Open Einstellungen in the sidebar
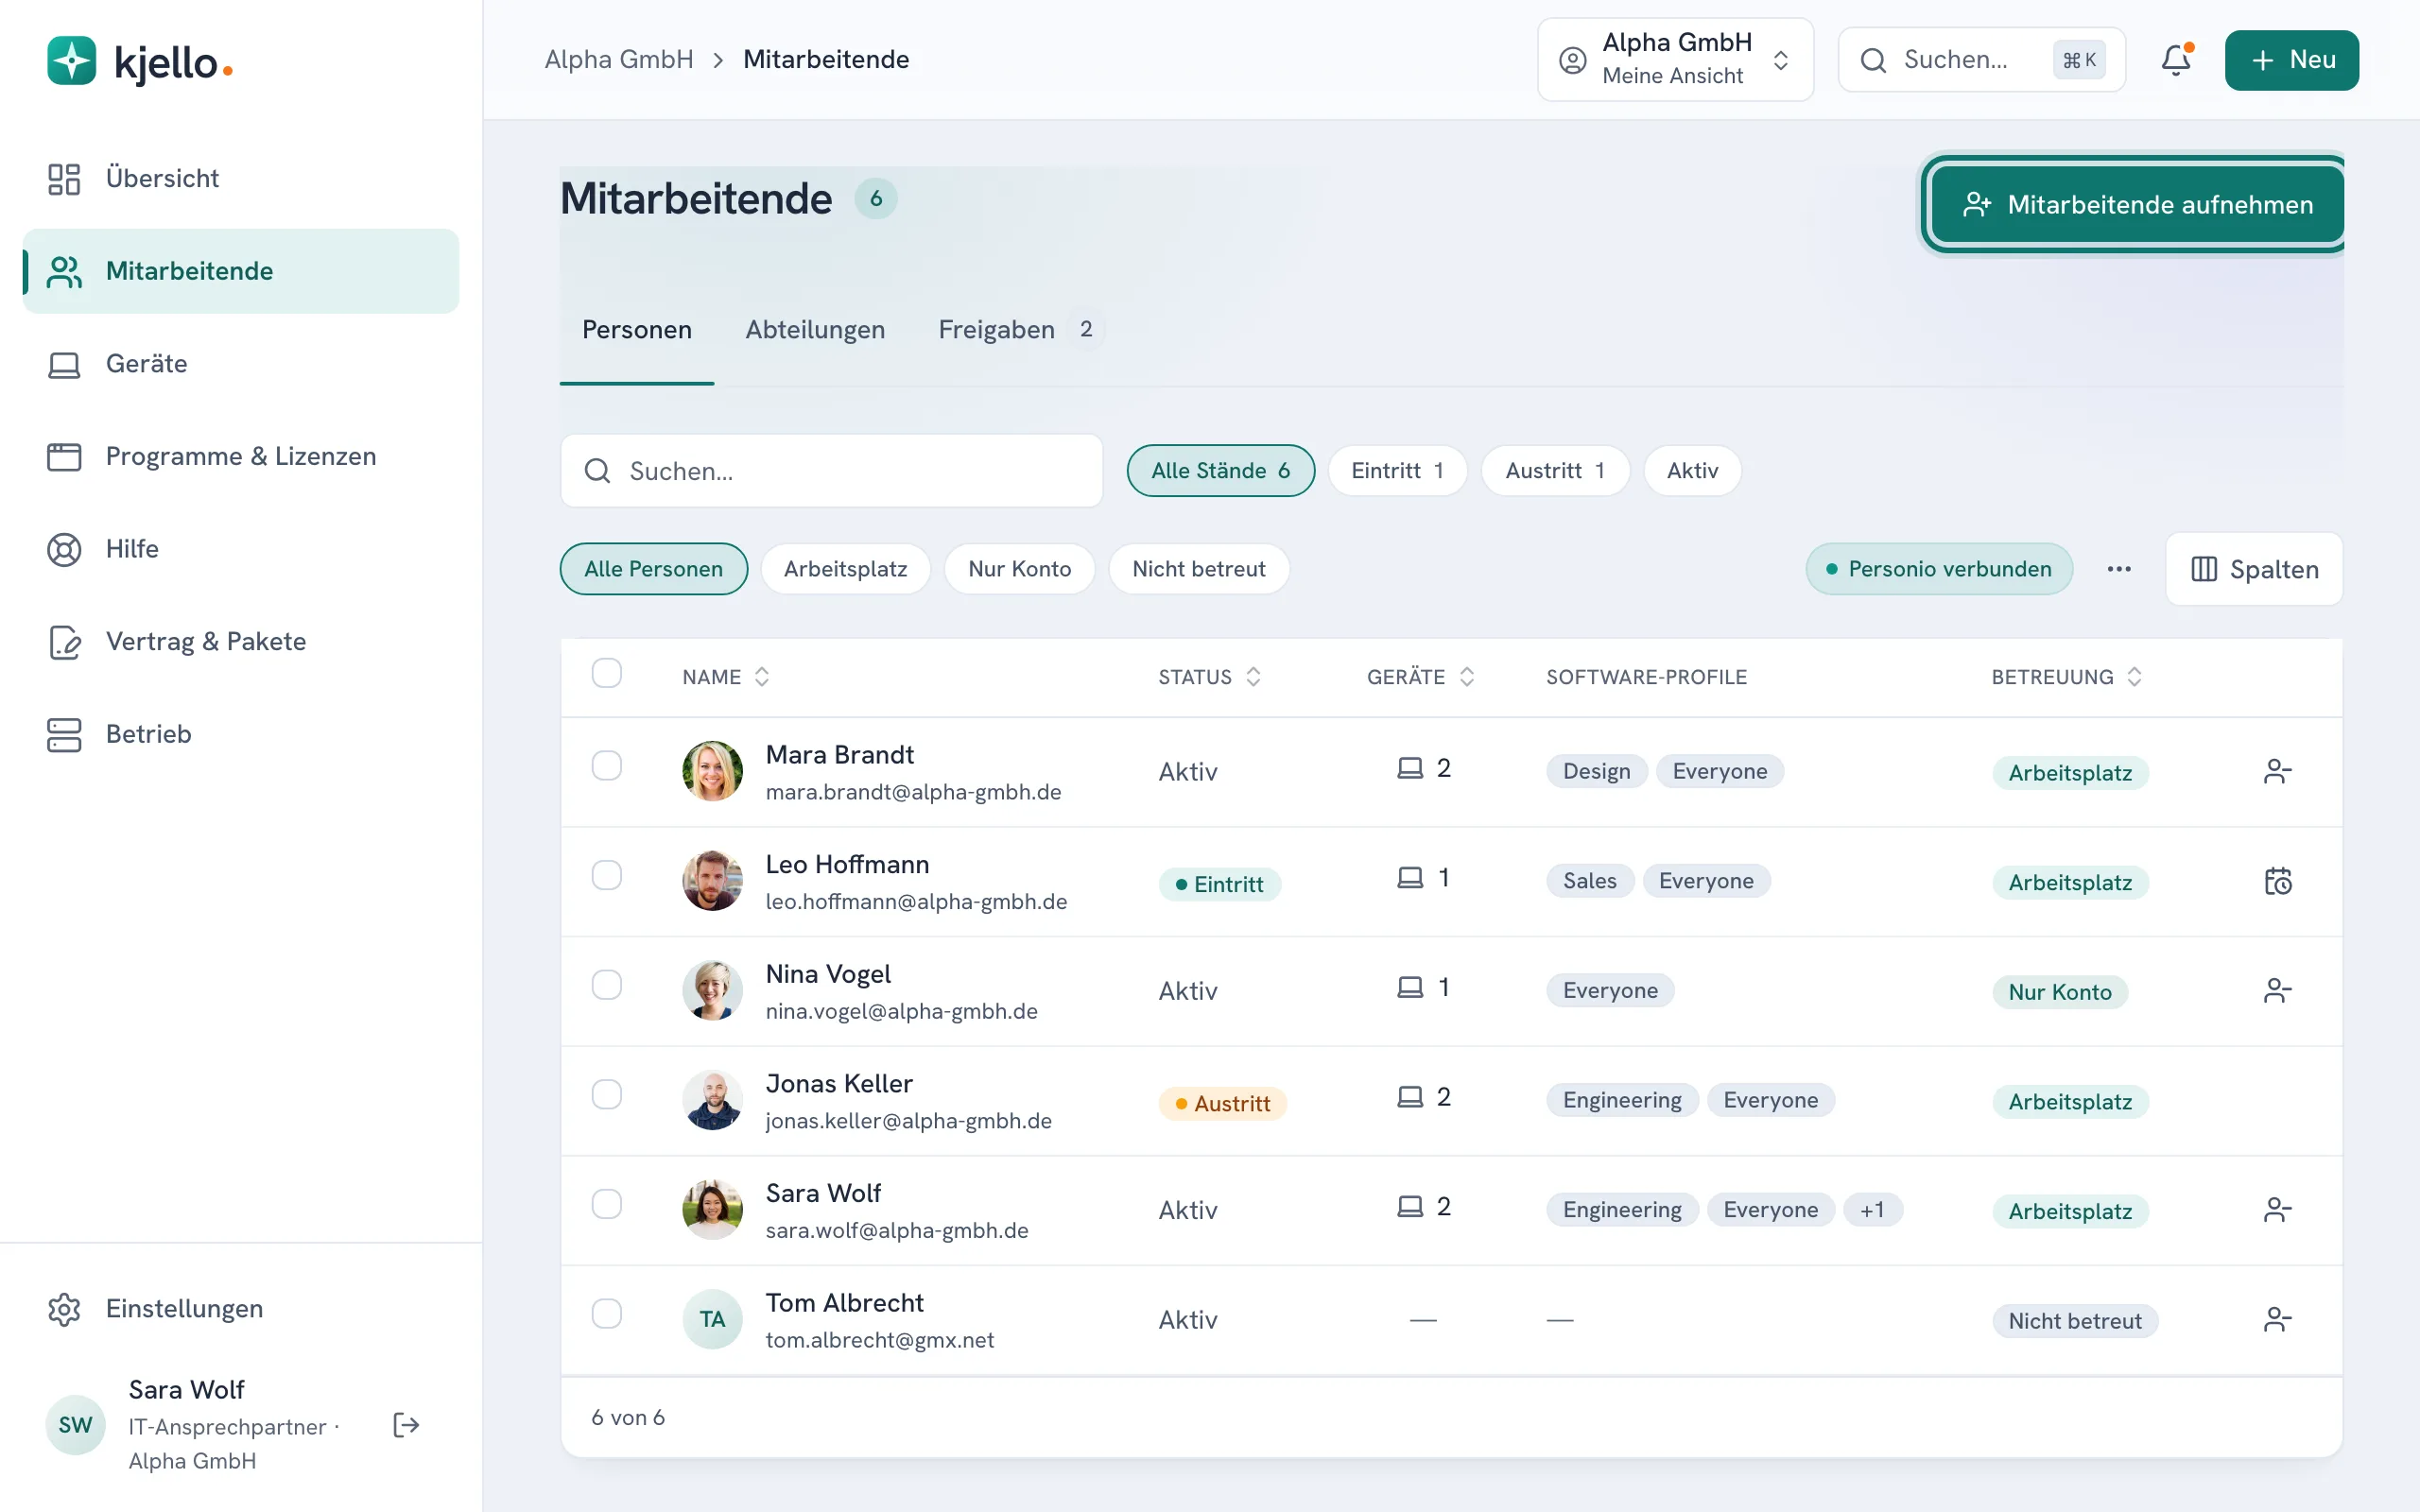The width and height of the screenshot is (2420, 1512). 241,1309
